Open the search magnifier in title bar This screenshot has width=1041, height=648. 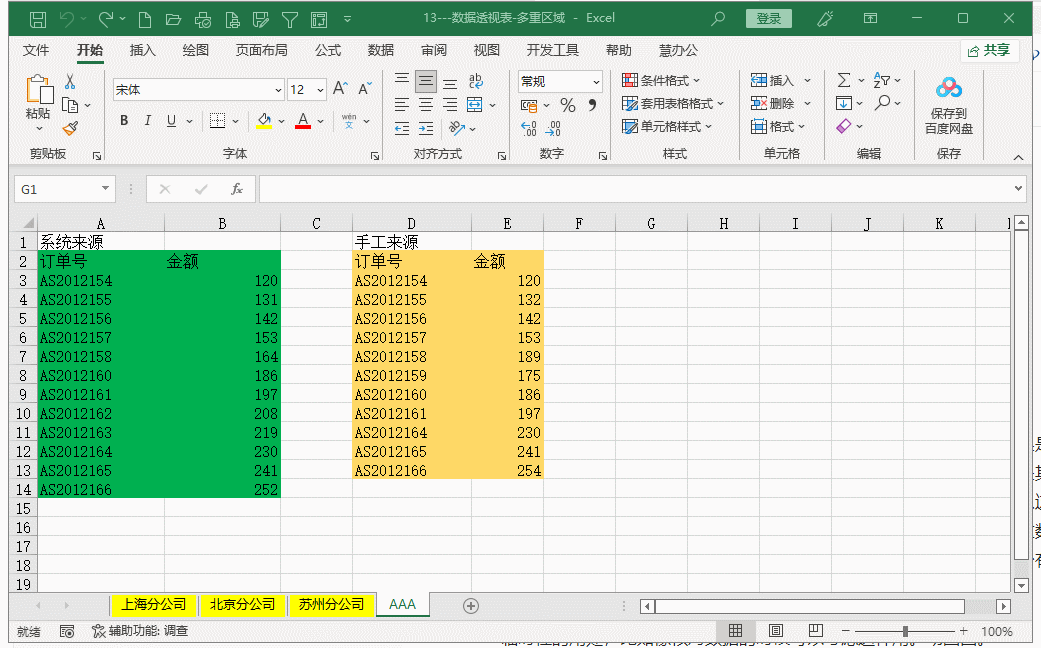point(718,19)
